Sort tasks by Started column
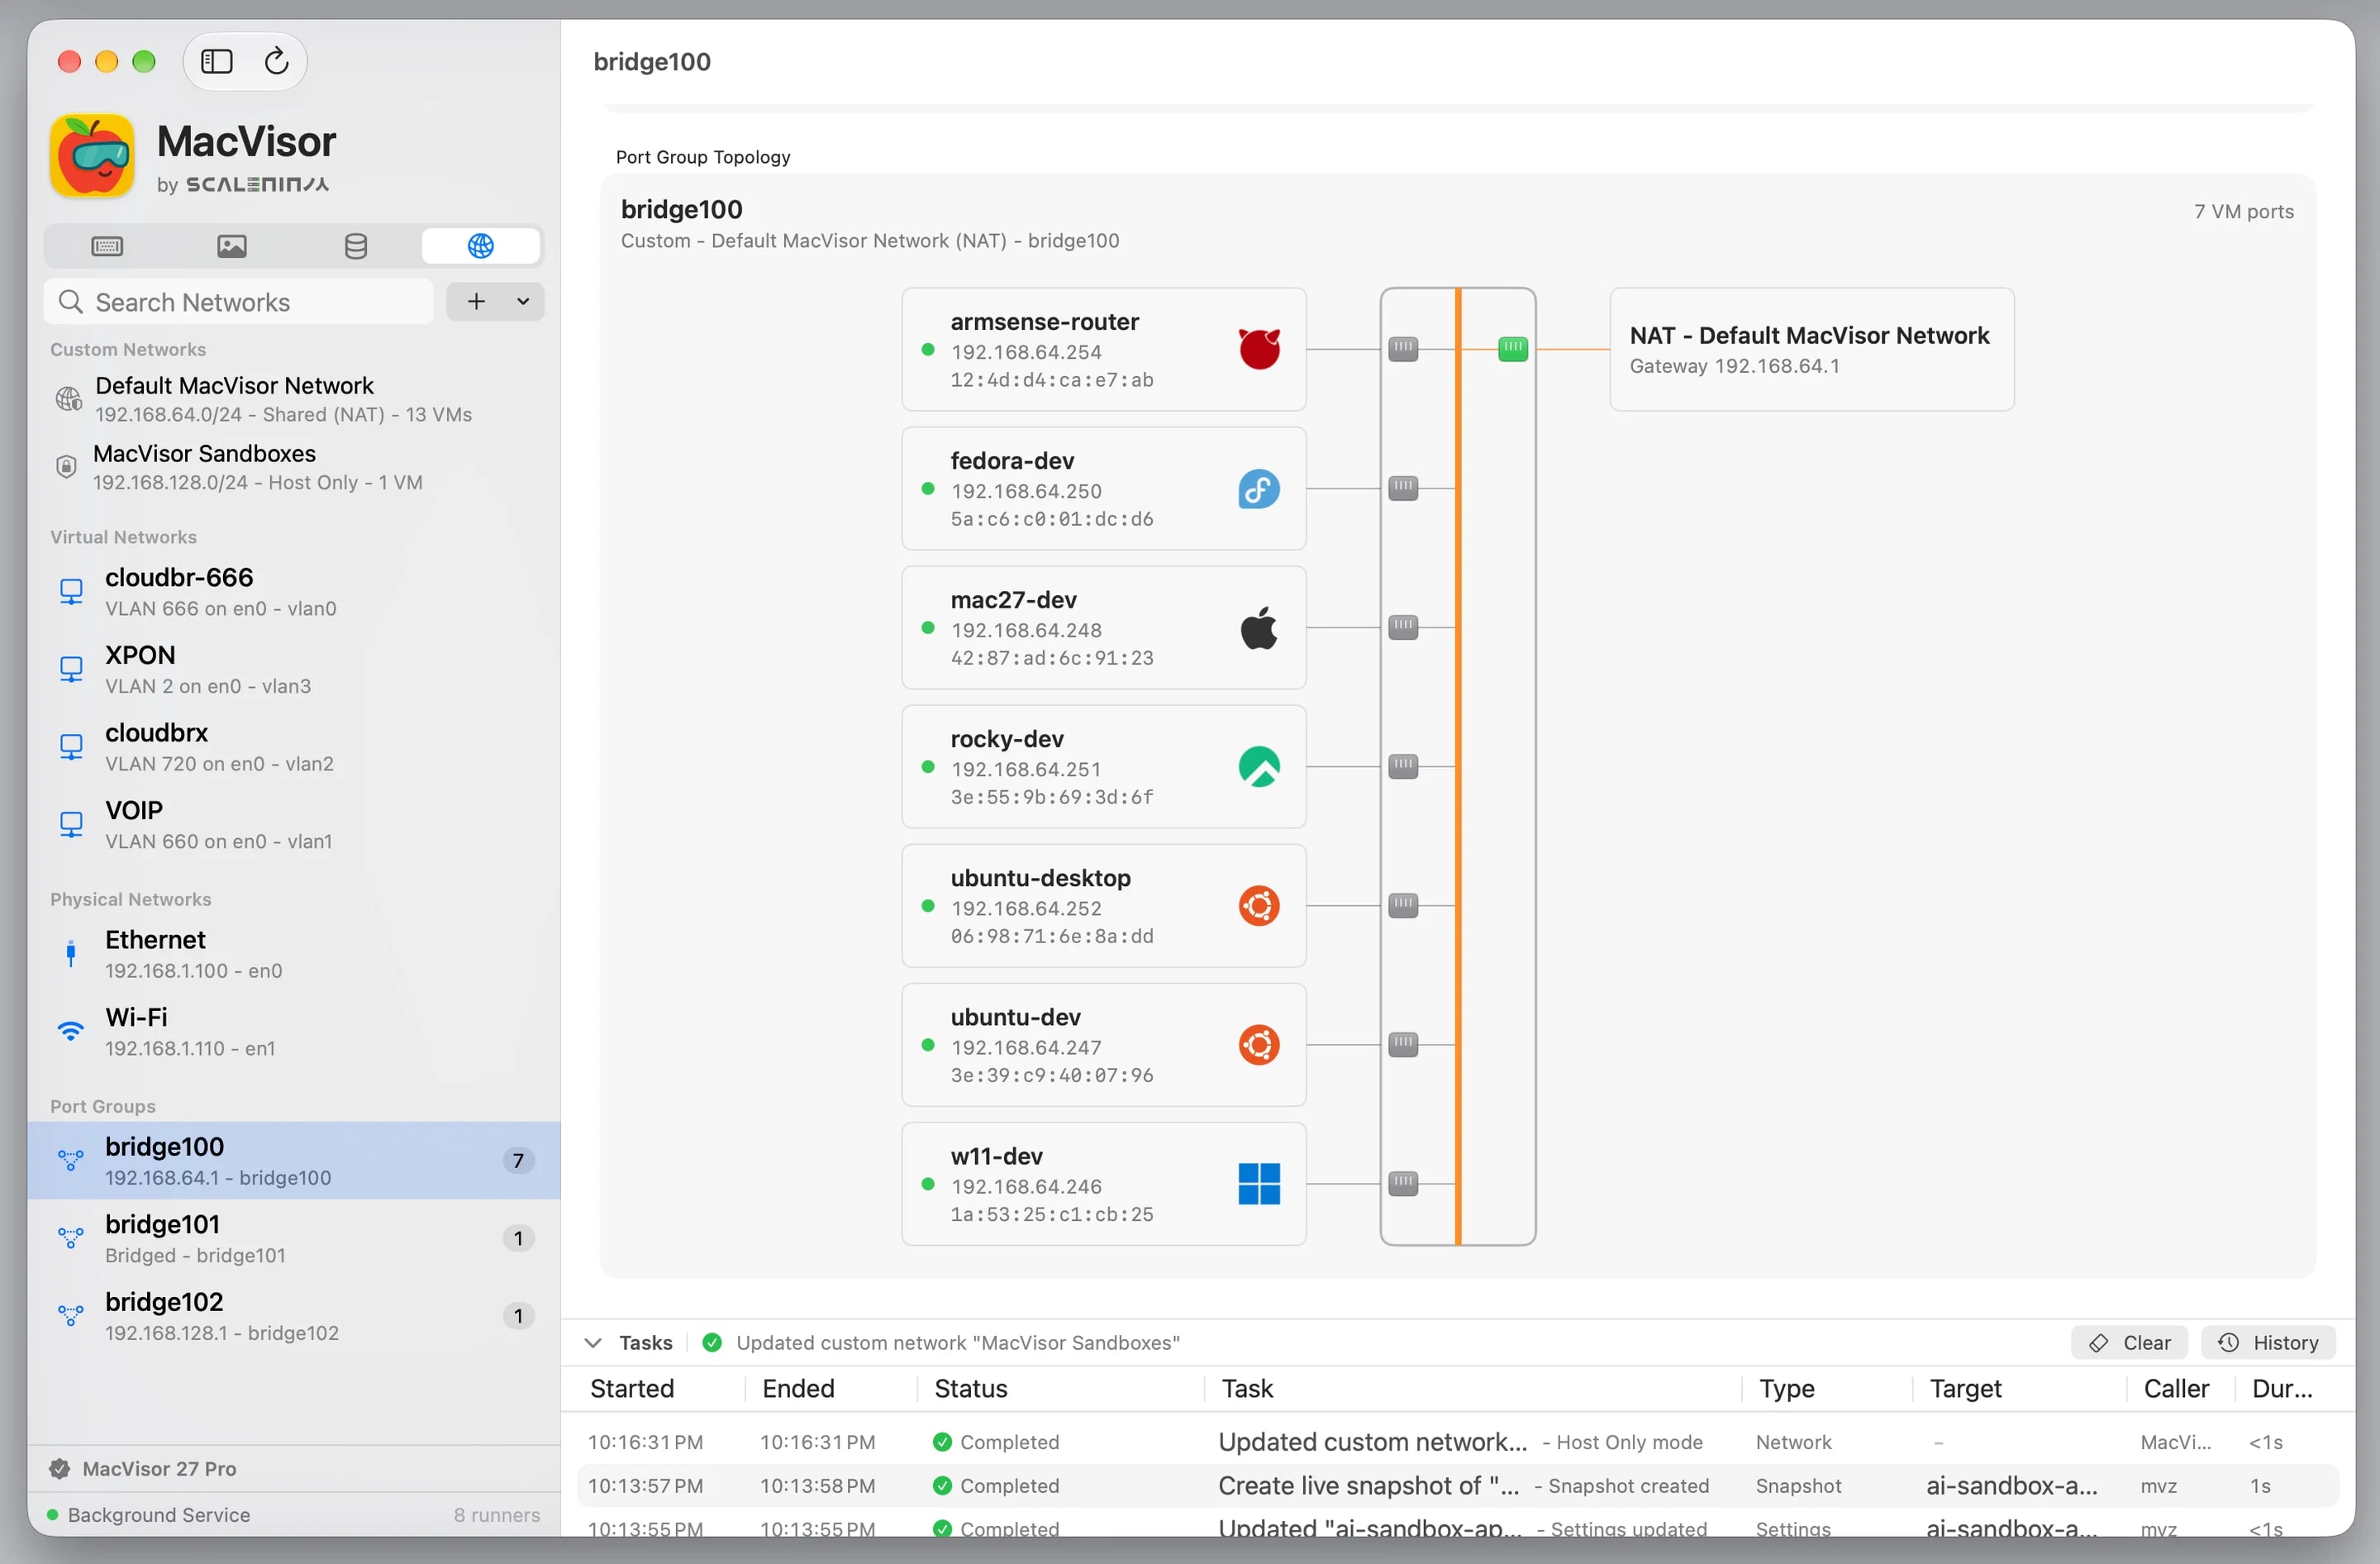2380x1564 pixels. pyautogui.click(x=632, y=1388)
